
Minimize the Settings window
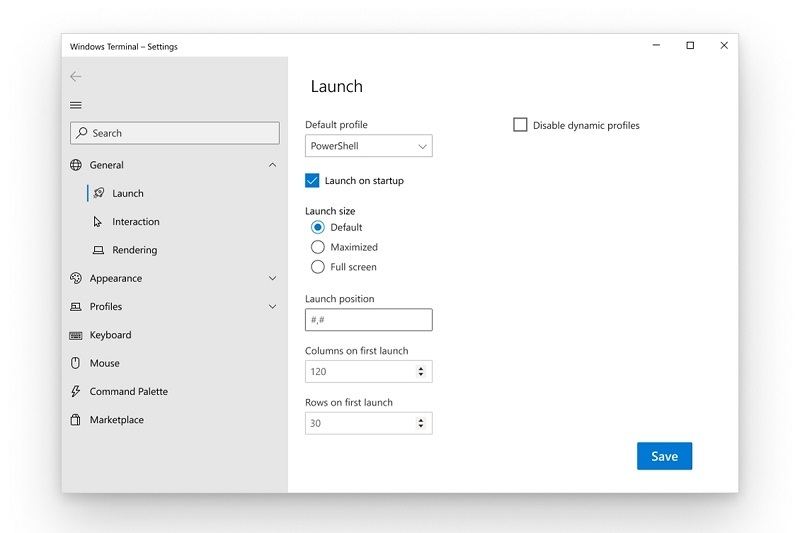[656, 45]
